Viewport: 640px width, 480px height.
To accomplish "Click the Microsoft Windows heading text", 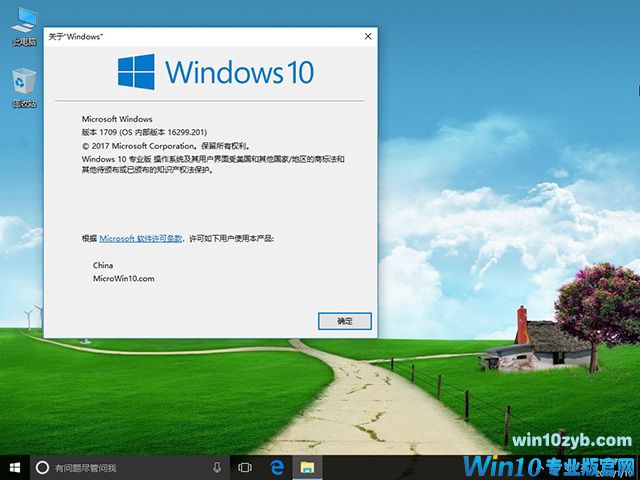I will click(x=117, y=118).
